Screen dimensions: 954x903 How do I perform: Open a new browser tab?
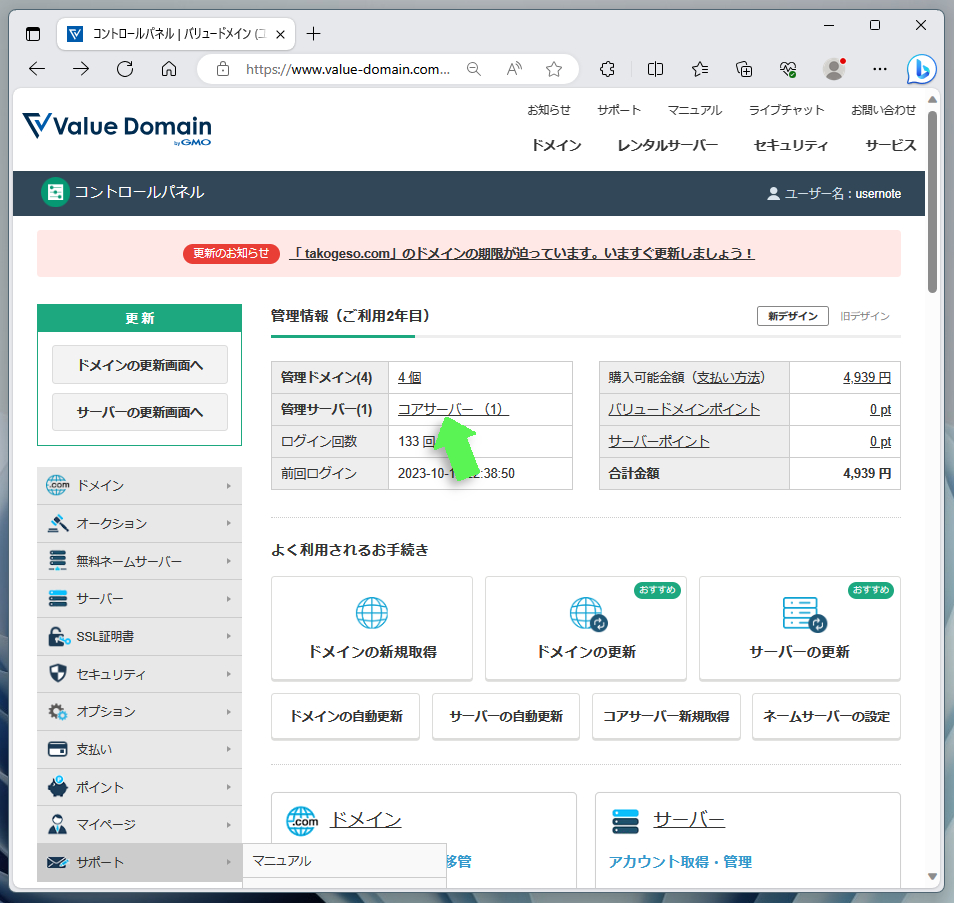pyautogui.click(x=313, y=33)
